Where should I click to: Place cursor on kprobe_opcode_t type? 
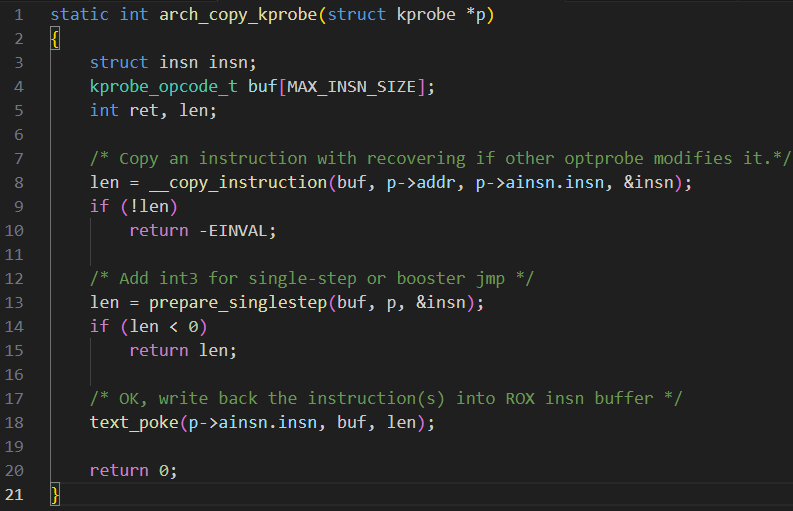[x=164, y=87]
